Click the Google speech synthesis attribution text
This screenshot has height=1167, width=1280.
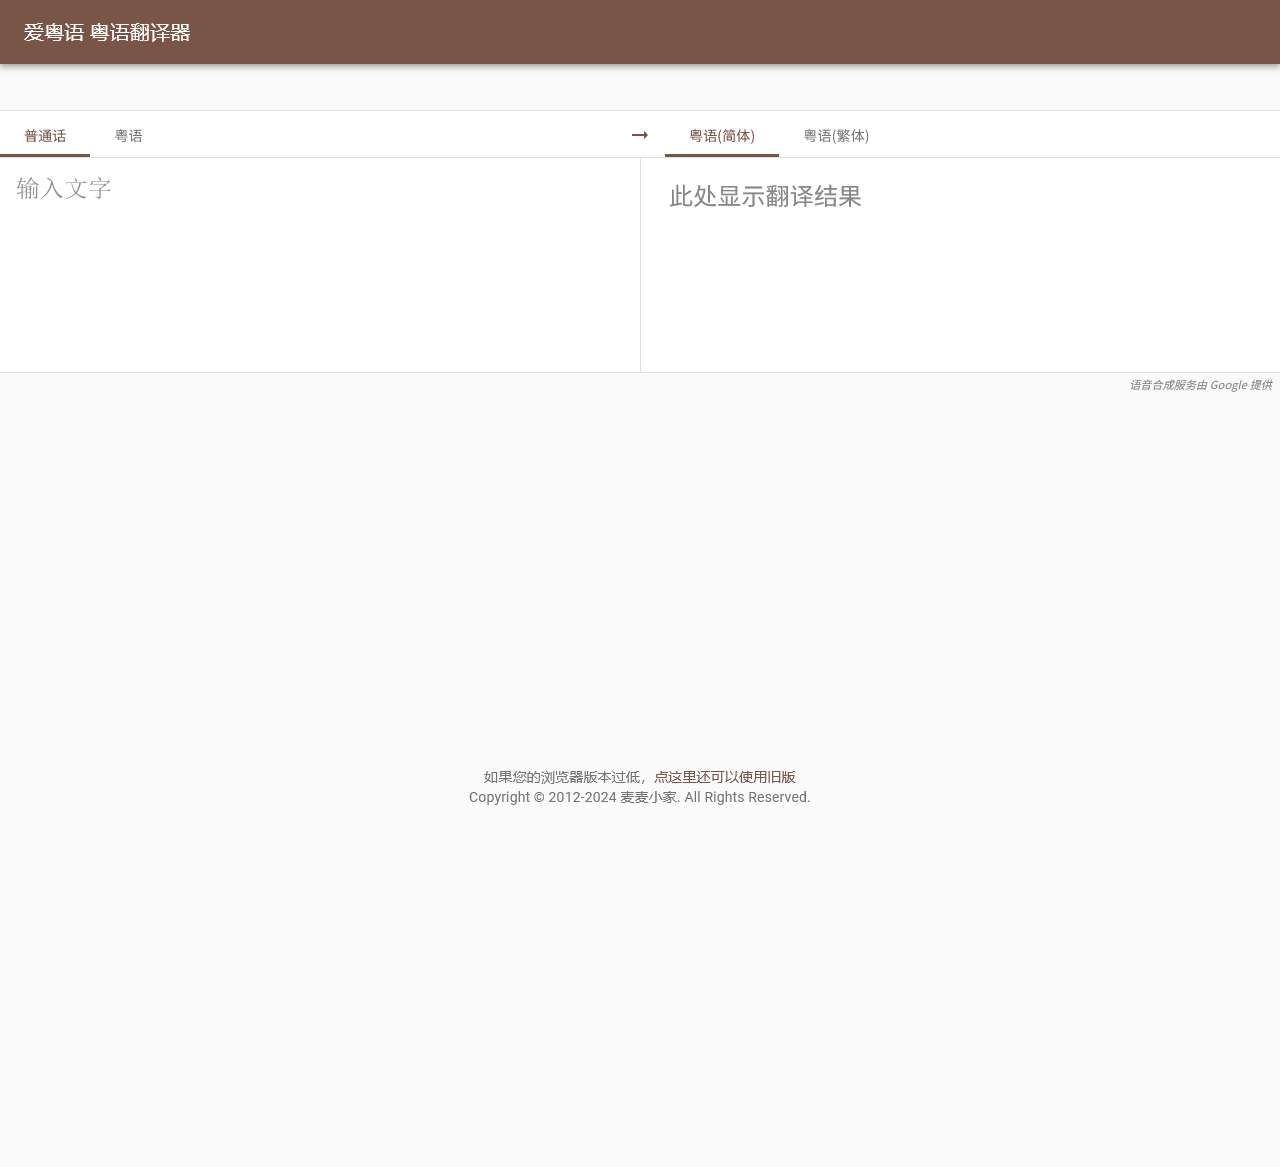pos(1200,384)
